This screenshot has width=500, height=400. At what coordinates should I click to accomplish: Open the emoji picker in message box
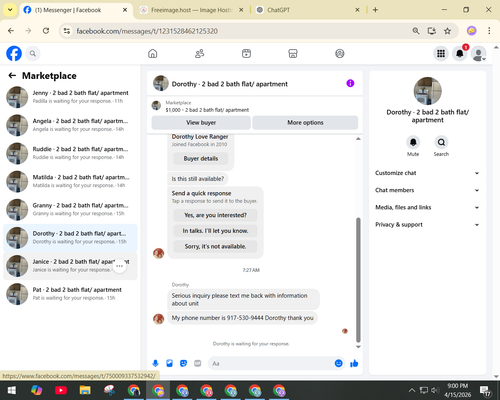coord(338,363)
